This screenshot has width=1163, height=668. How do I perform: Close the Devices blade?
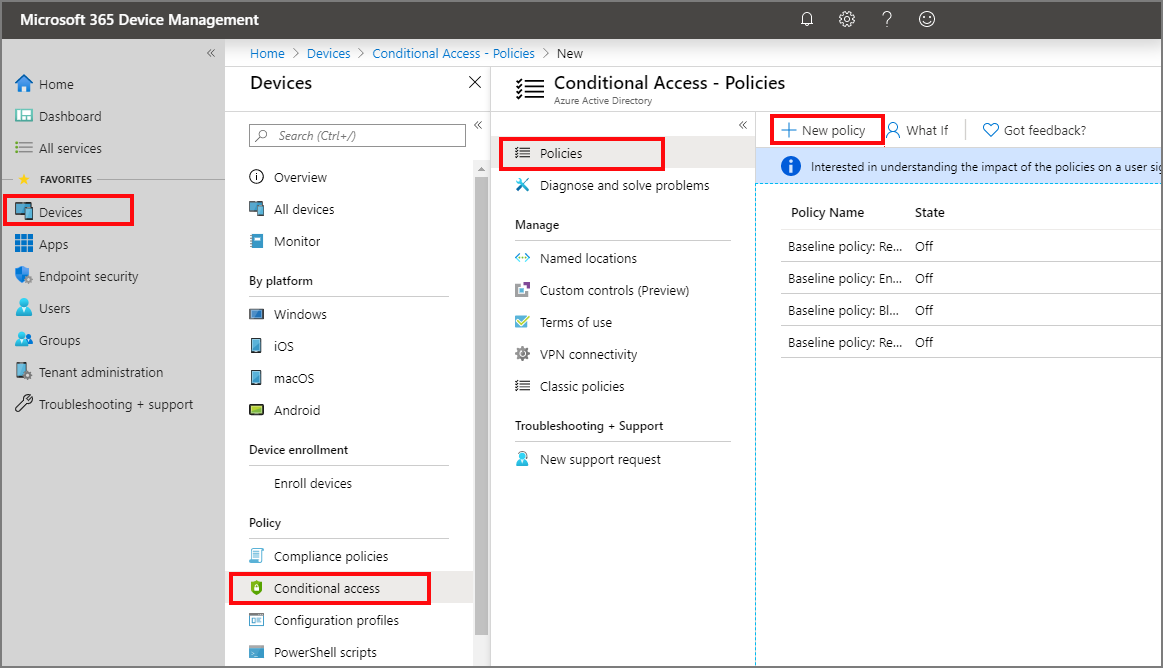click(475, 82)
